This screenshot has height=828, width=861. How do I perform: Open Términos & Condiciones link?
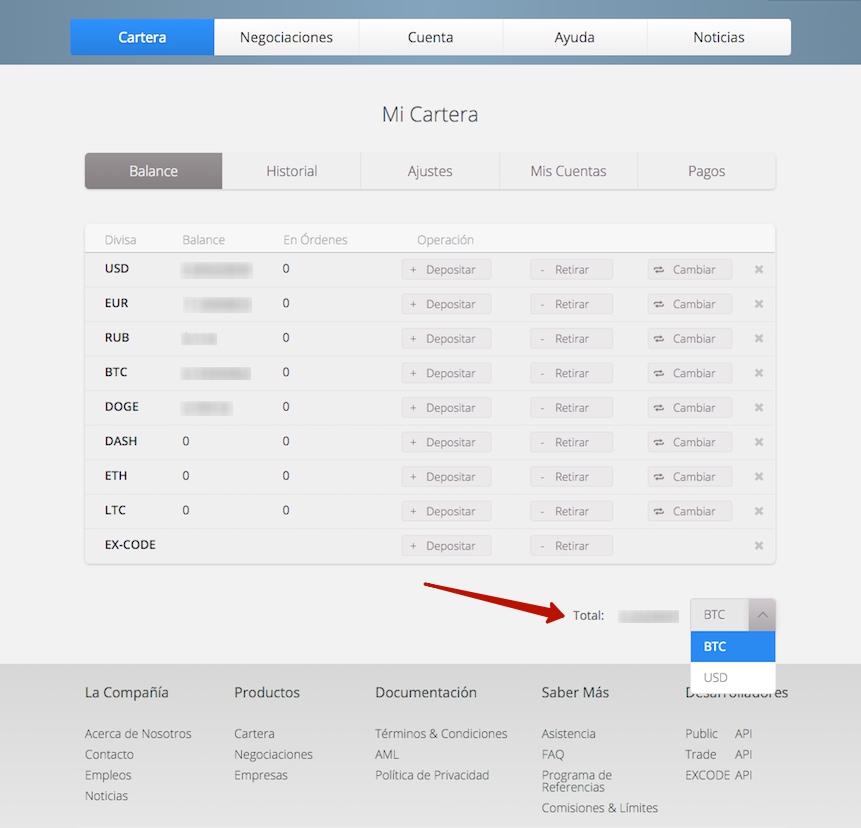coord(441,734)
